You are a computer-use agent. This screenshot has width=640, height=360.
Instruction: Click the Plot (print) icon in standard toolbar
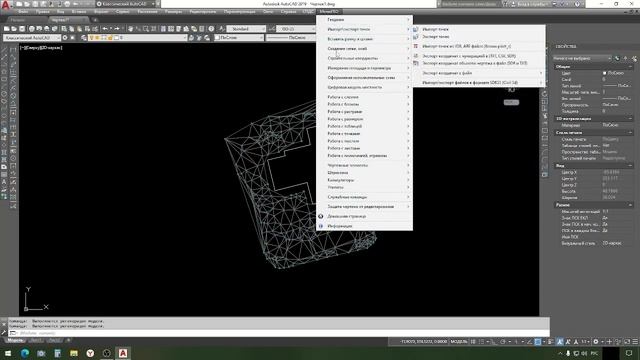click(31, 29)
